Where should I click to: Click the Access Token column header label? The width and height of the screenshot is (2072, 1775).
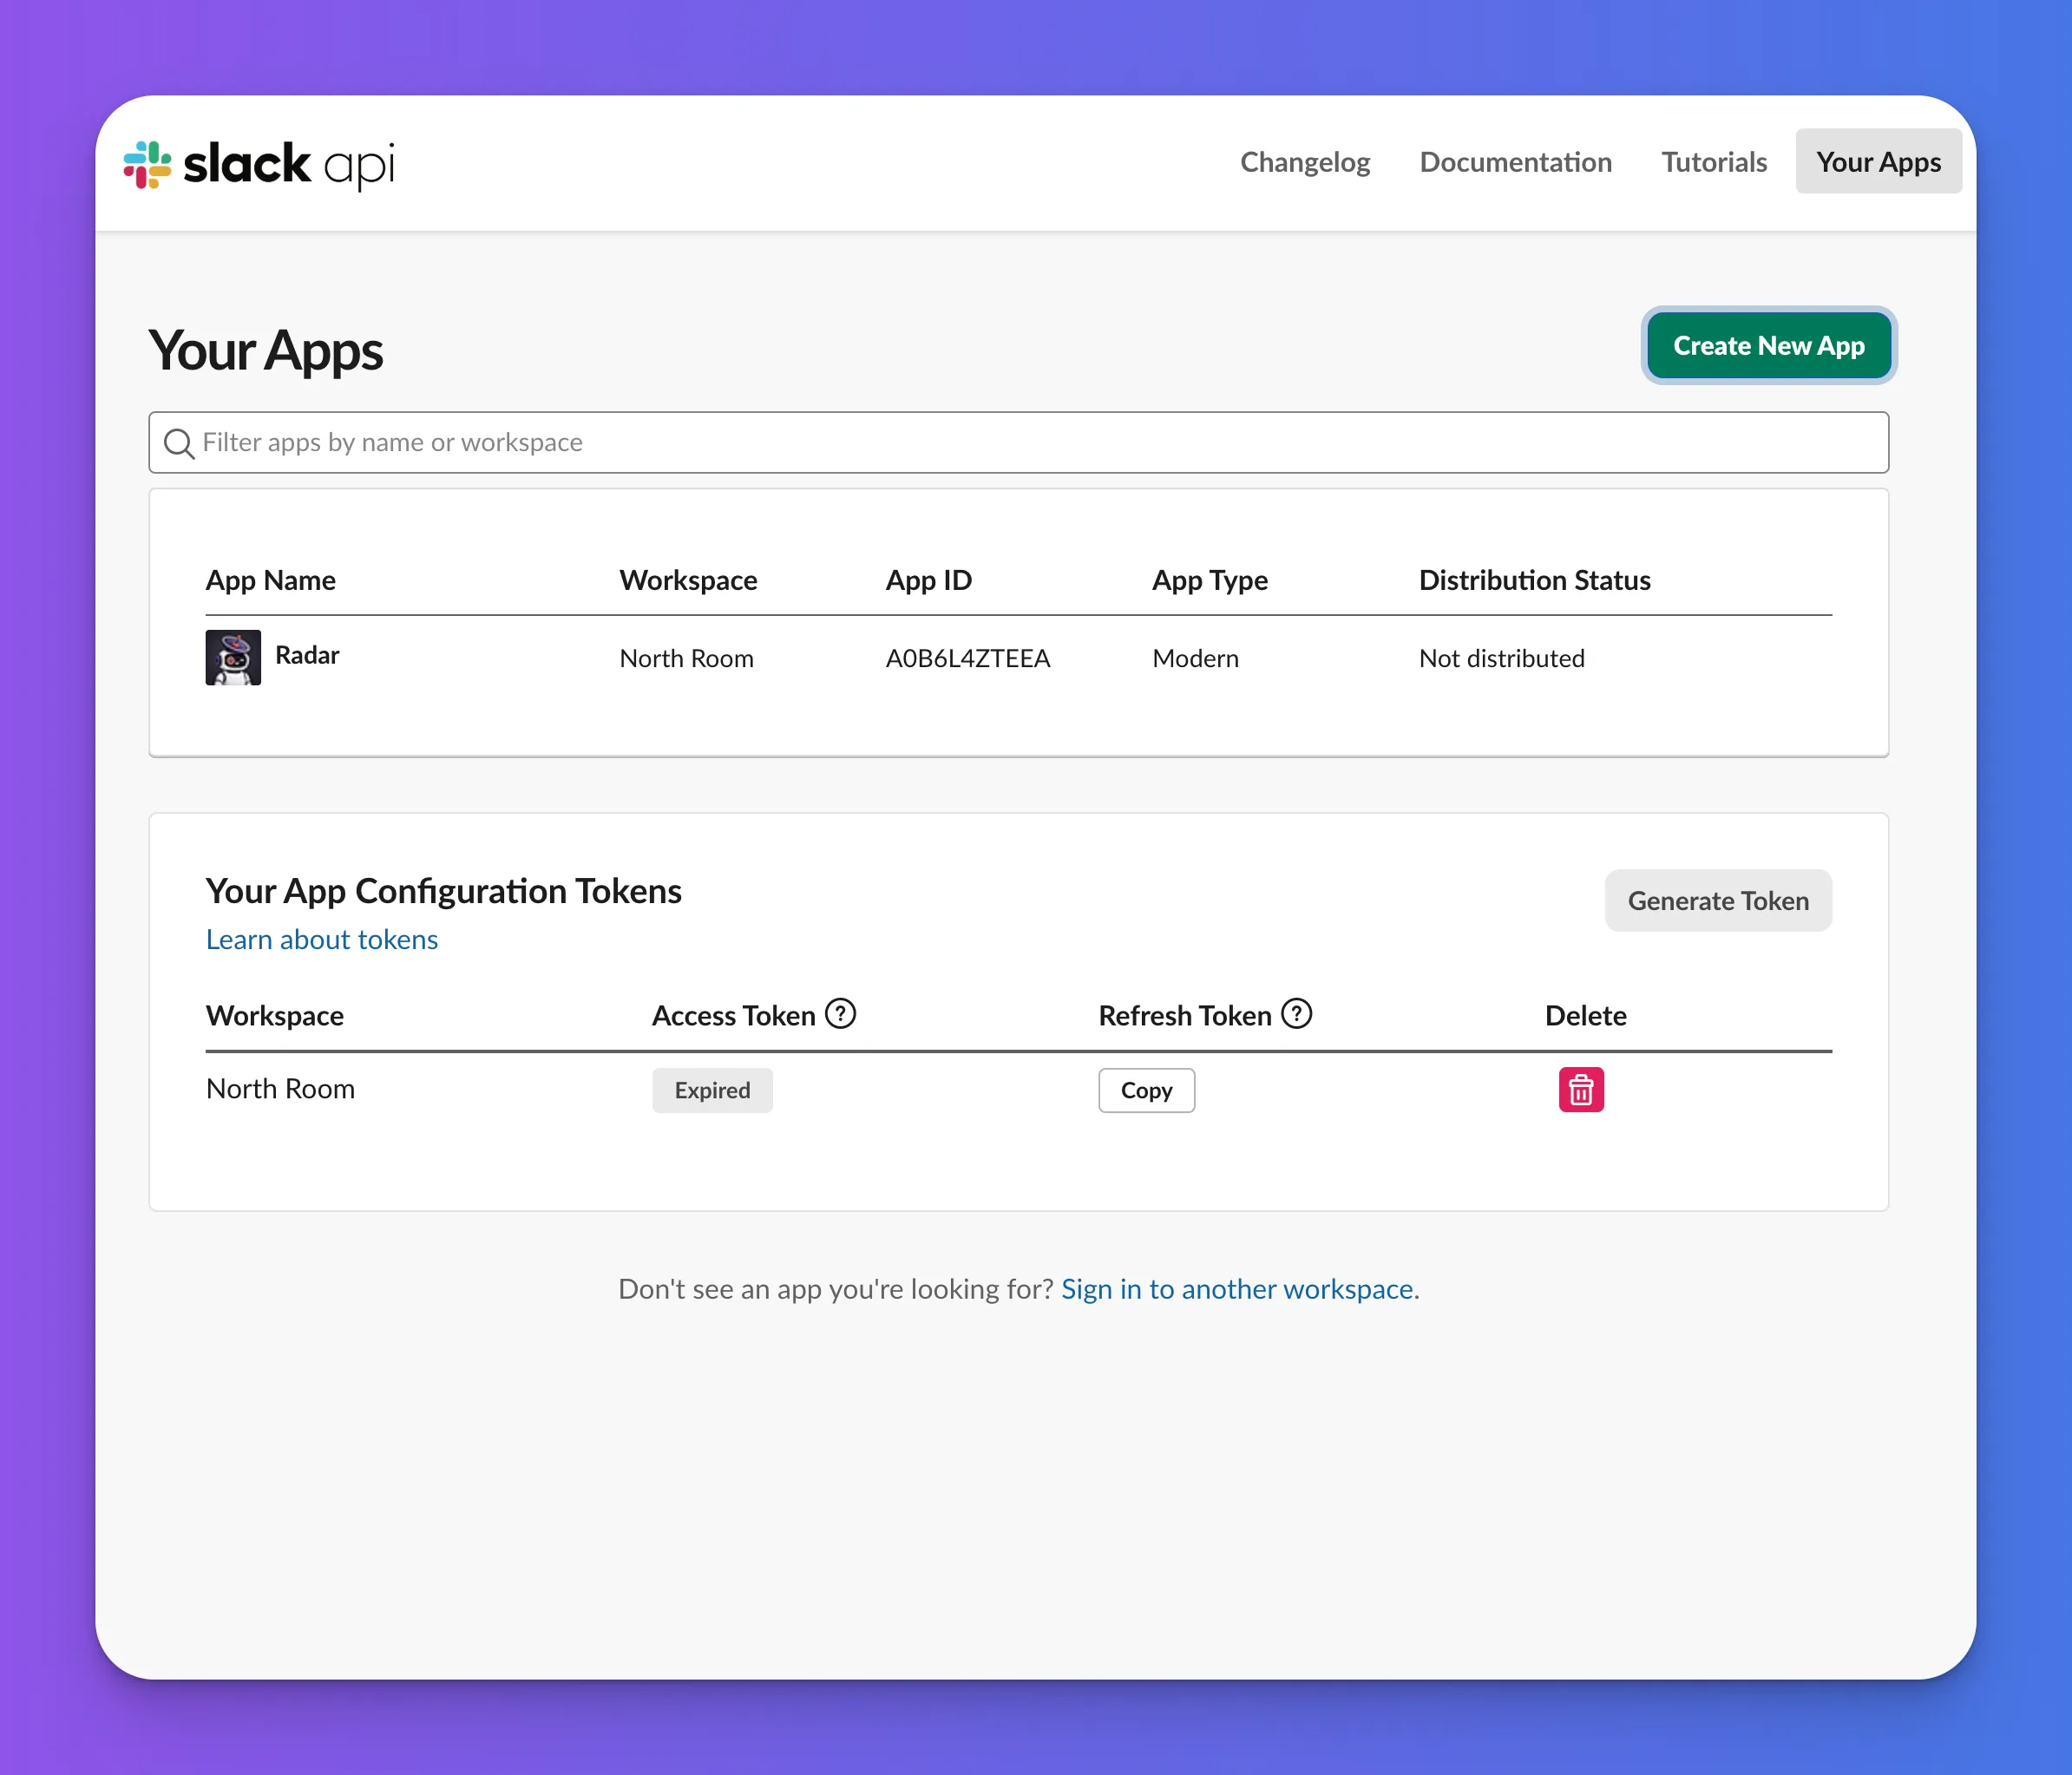coord(734,1016)
